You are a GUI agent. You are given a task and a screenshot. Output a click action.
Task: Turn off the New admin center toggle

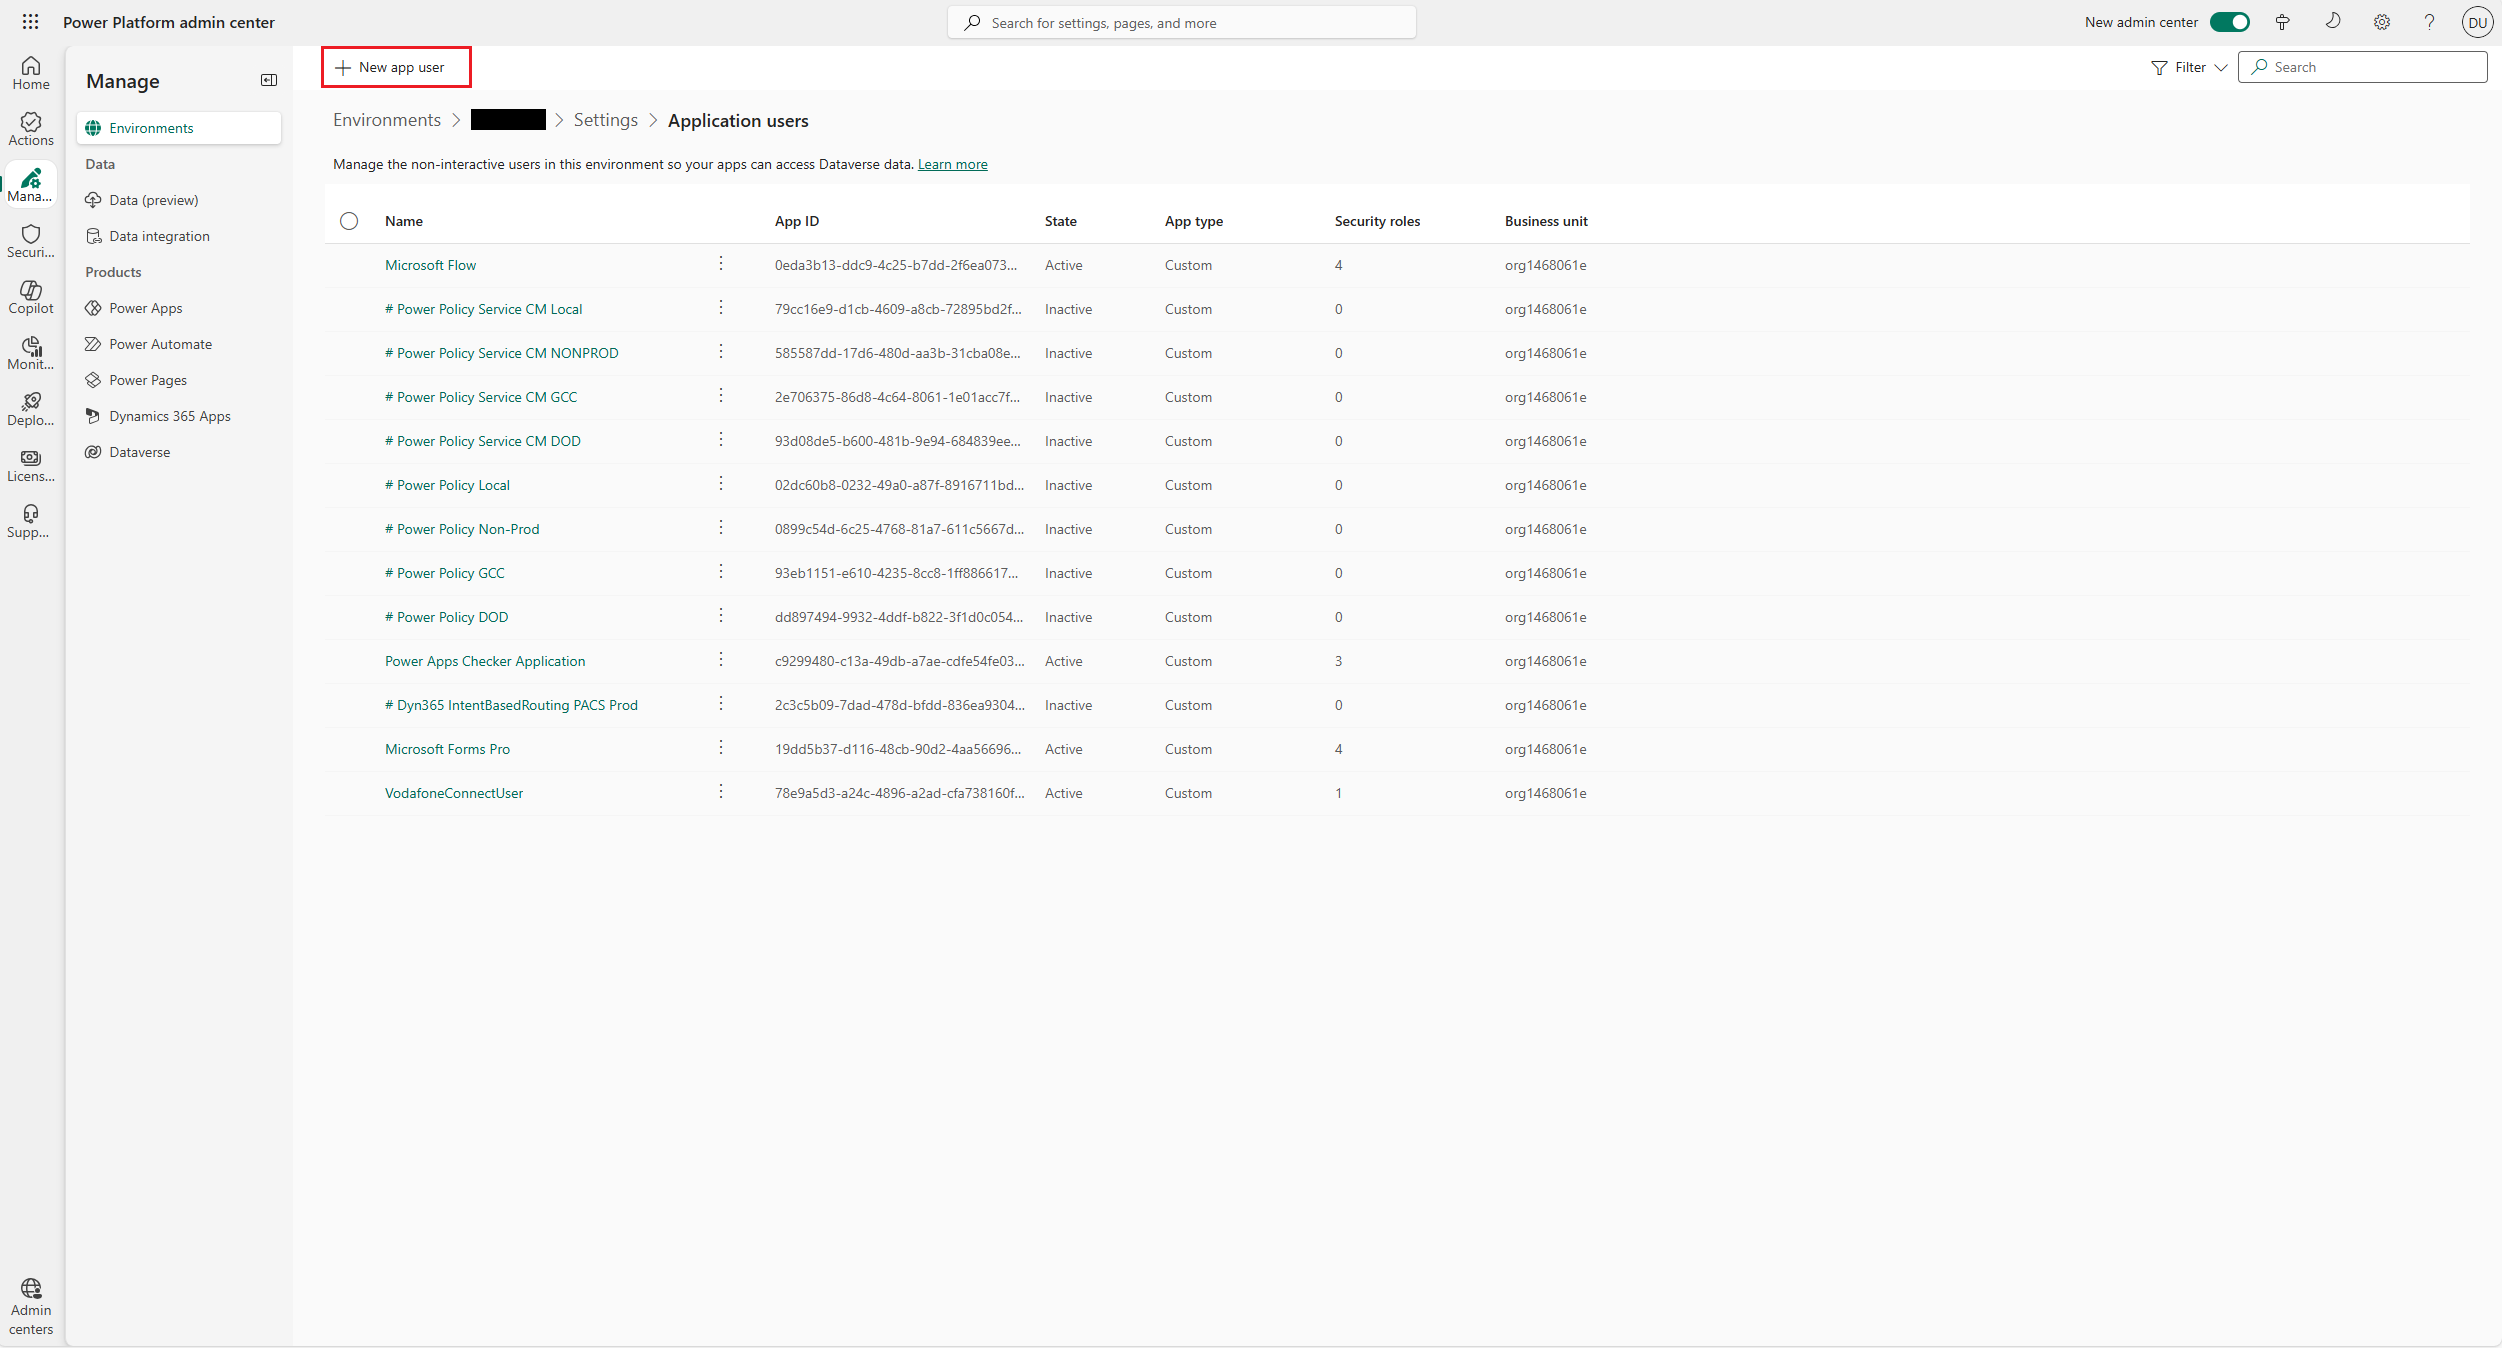point(2229,22)
